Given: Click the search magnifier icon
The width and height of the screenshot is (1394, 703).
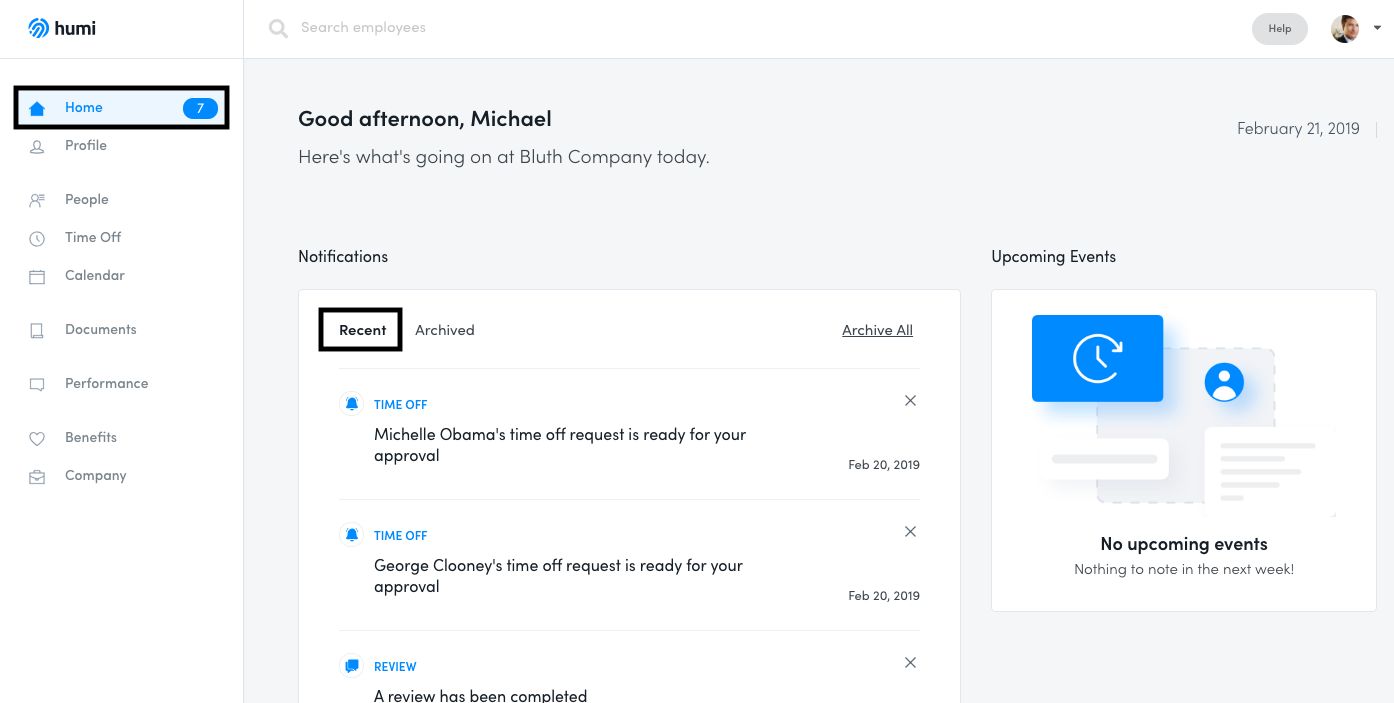Looking at the screenshot, I should pos(278,28).
